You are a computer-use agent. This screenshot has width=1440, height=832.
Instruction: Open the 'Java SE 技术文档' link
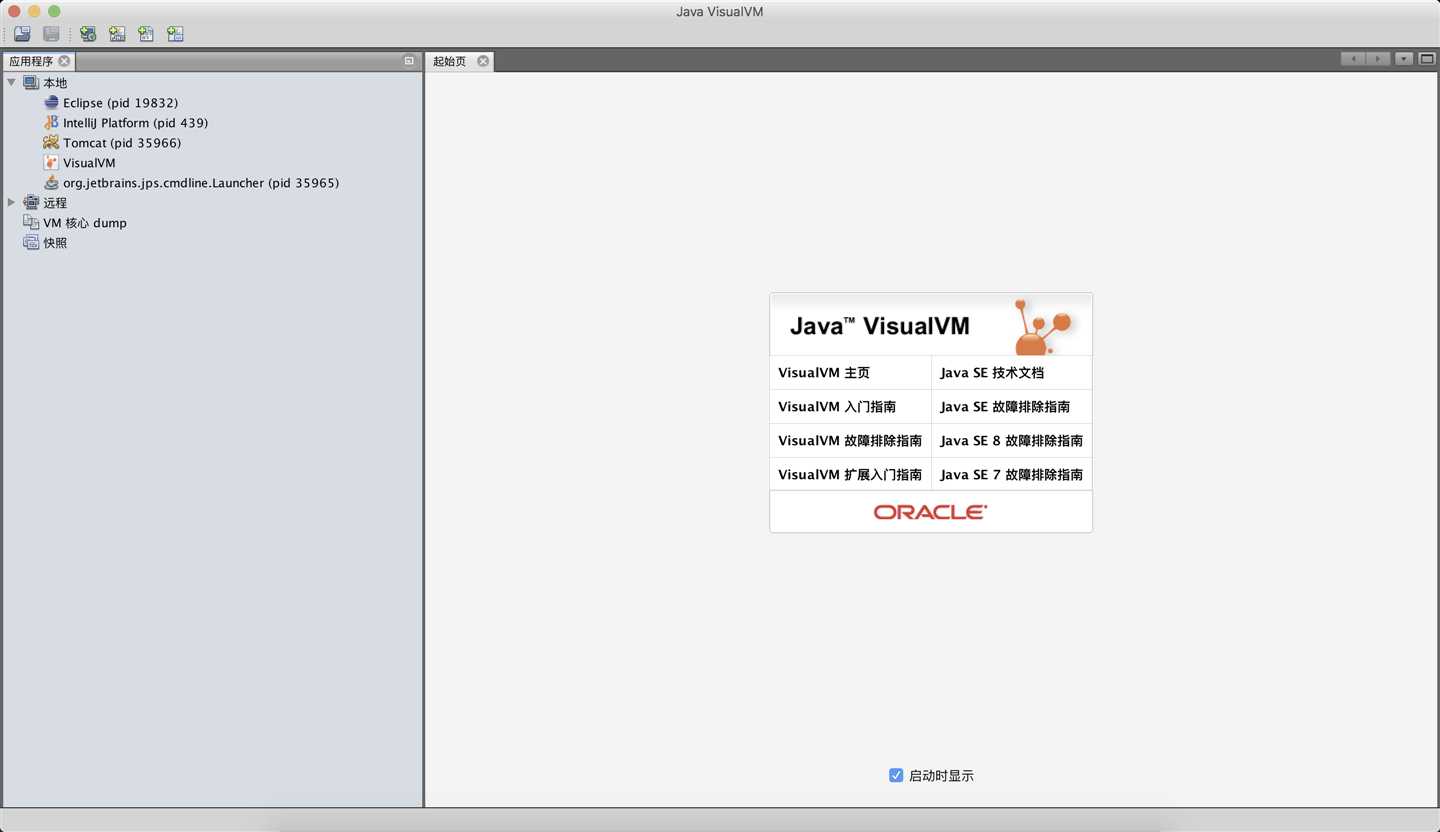pos(992,373)
